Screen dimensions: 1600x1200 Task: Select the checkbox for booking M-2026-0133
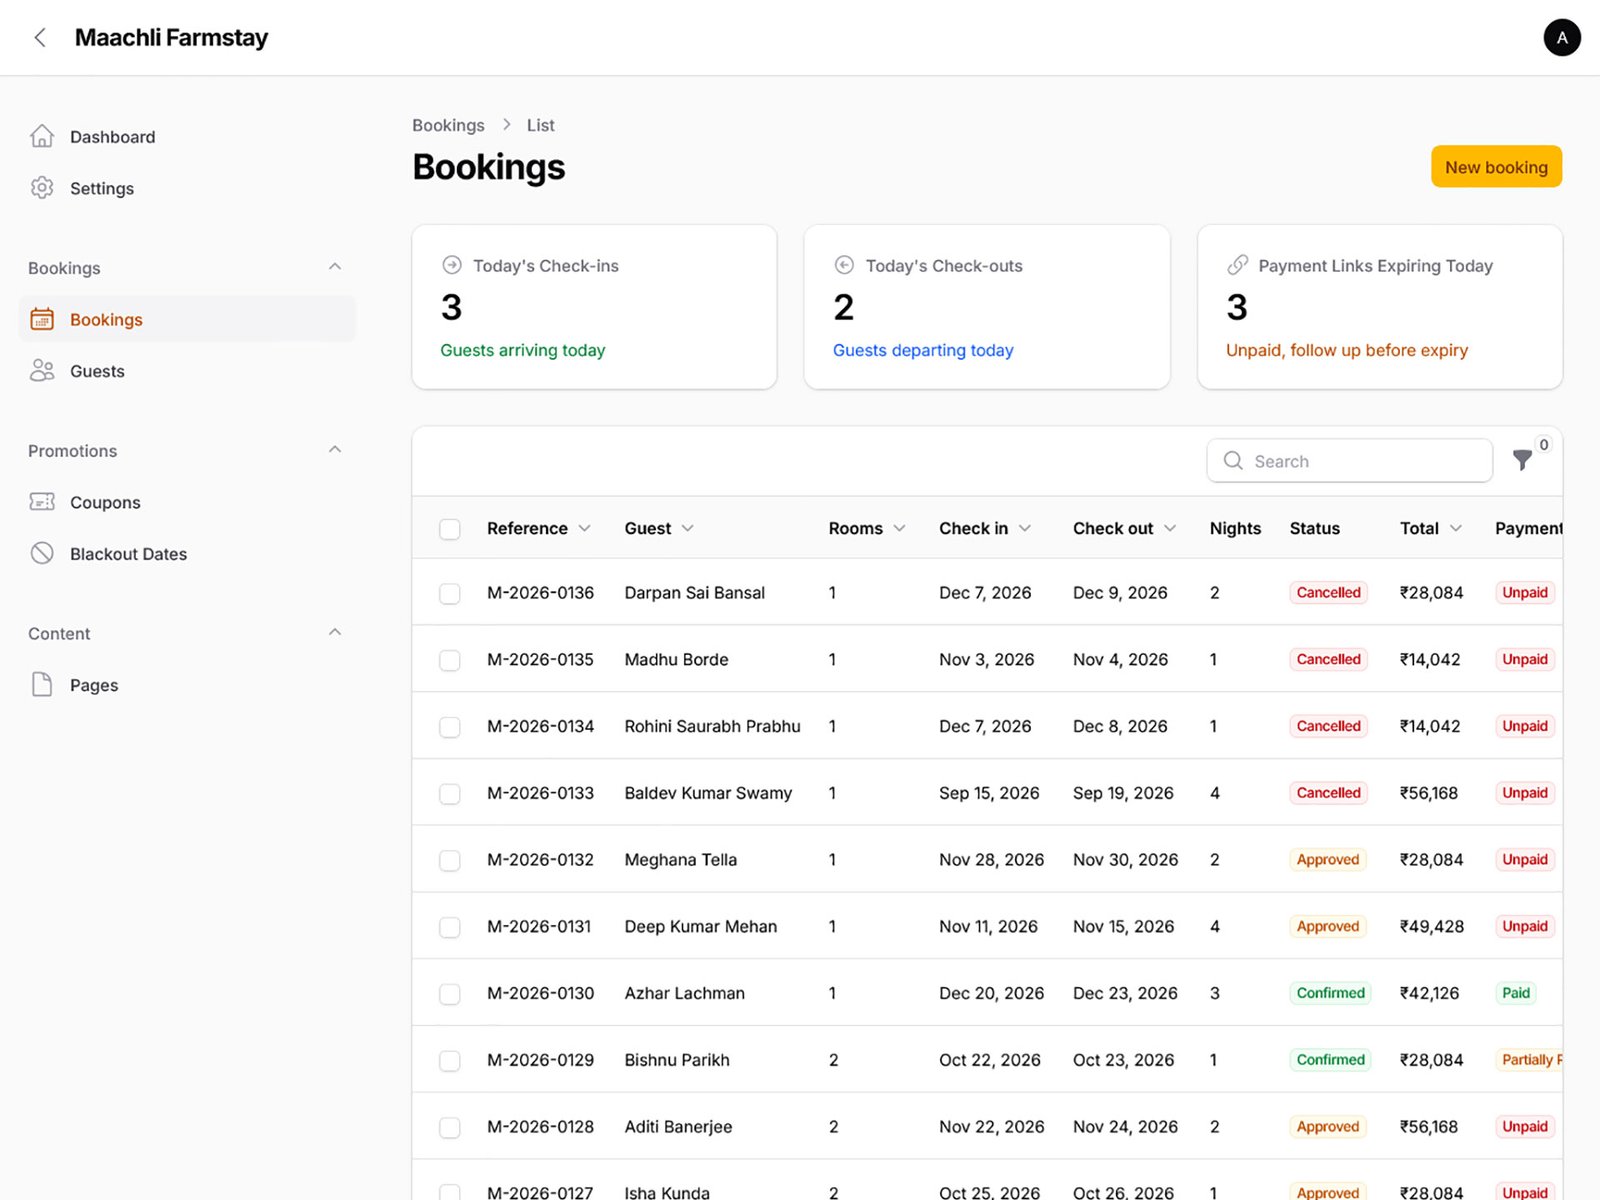click(x=450, y=793)
